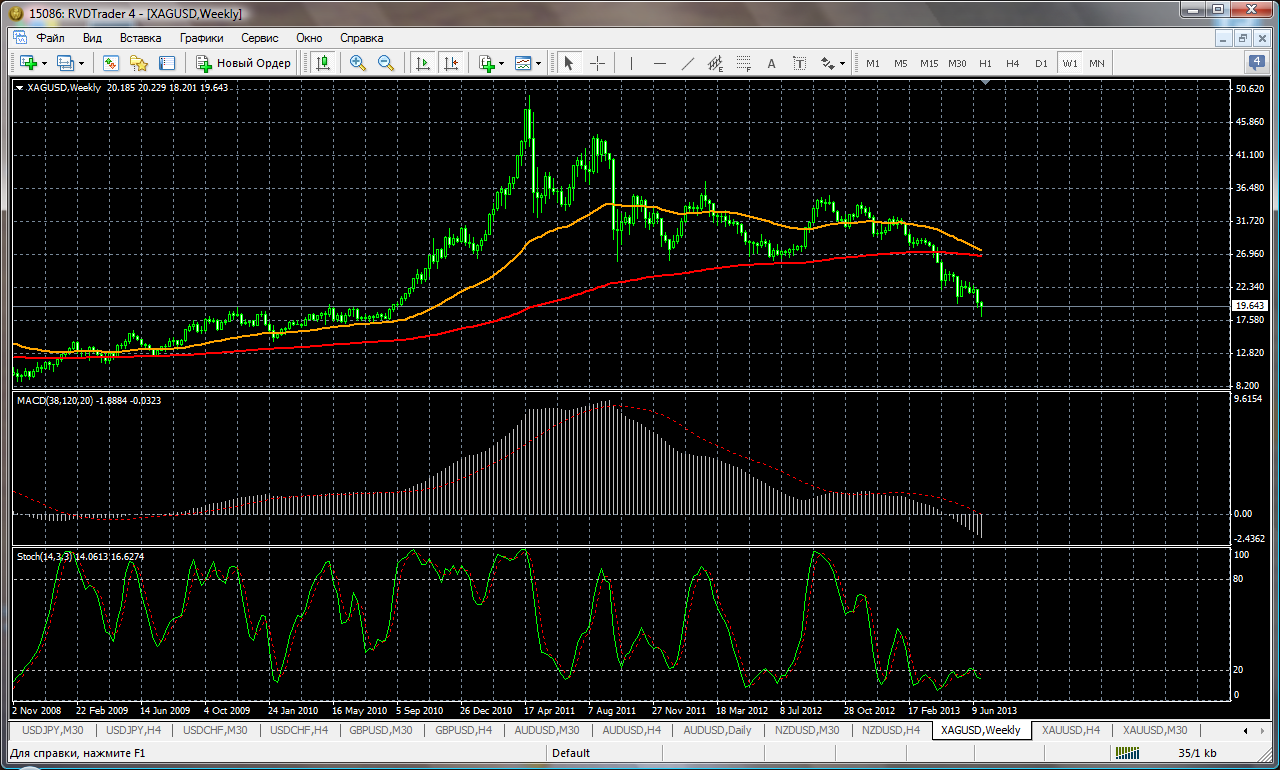Image resolution: width=1280 pixels, height=770 pixels.
Task: Open the Market Watch panel icon
Action: pos(111,63)
